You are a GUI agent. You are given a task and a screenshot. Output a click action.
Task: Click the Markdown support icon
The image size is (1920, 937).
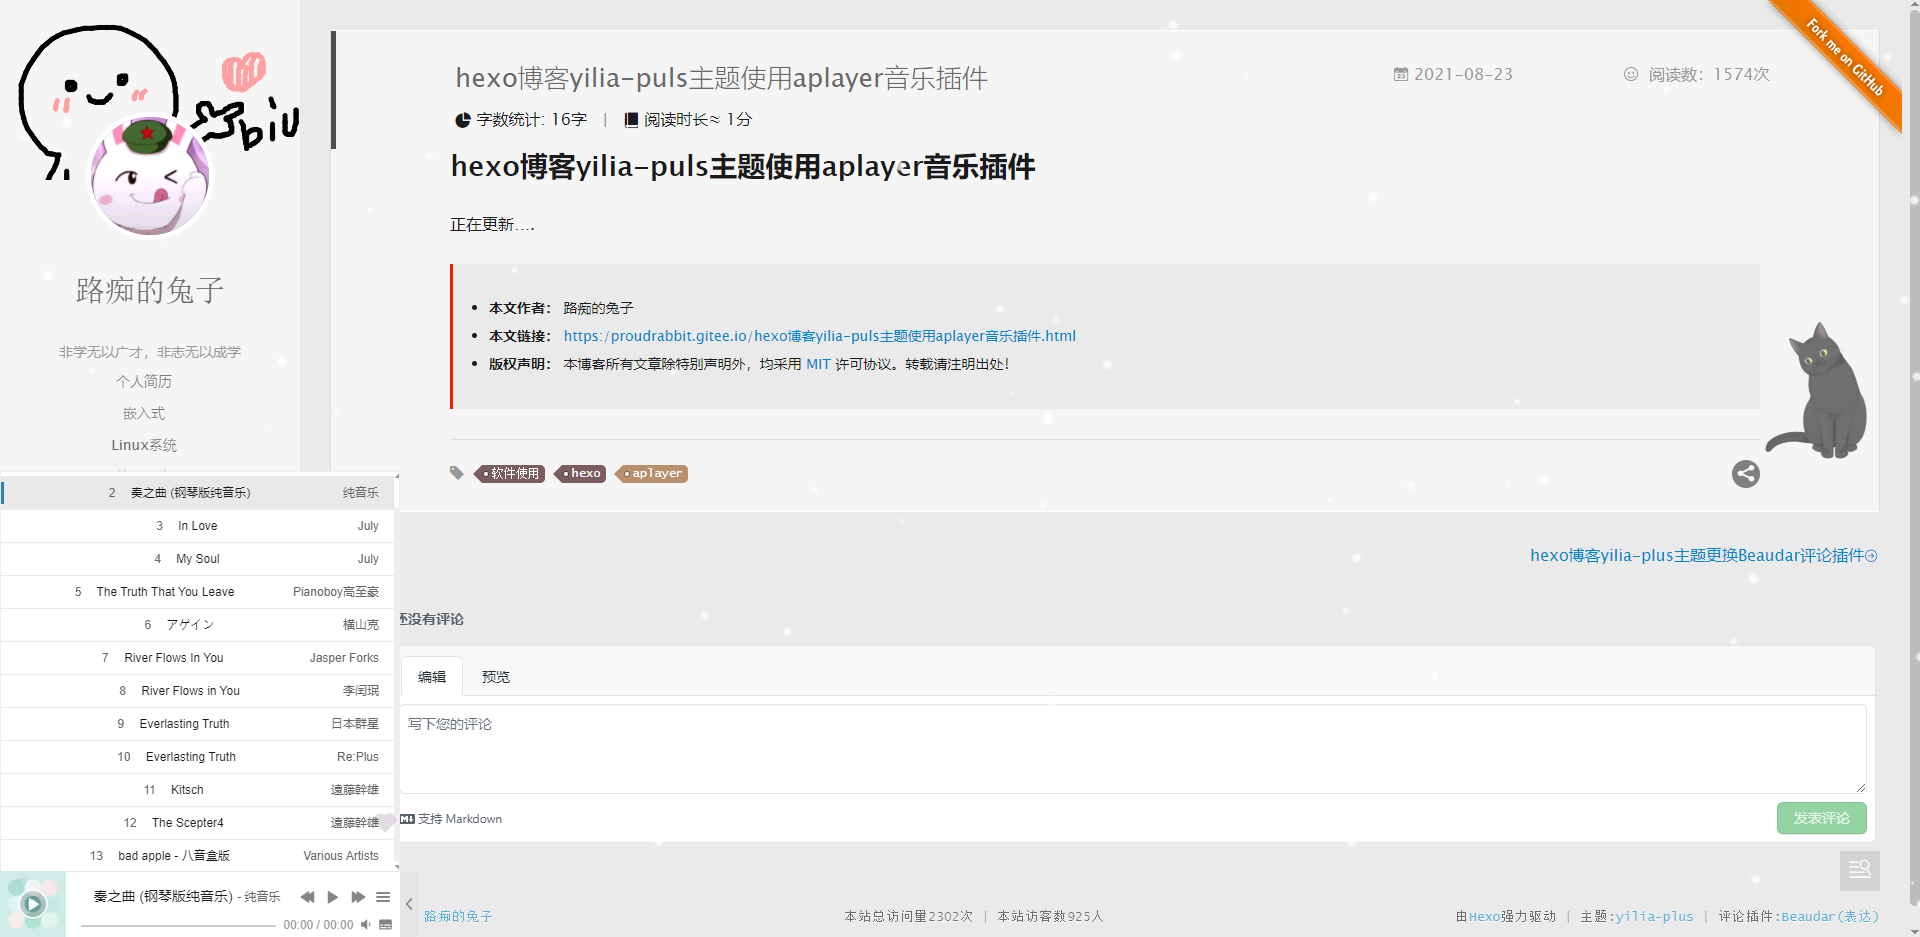pos(407,819)
